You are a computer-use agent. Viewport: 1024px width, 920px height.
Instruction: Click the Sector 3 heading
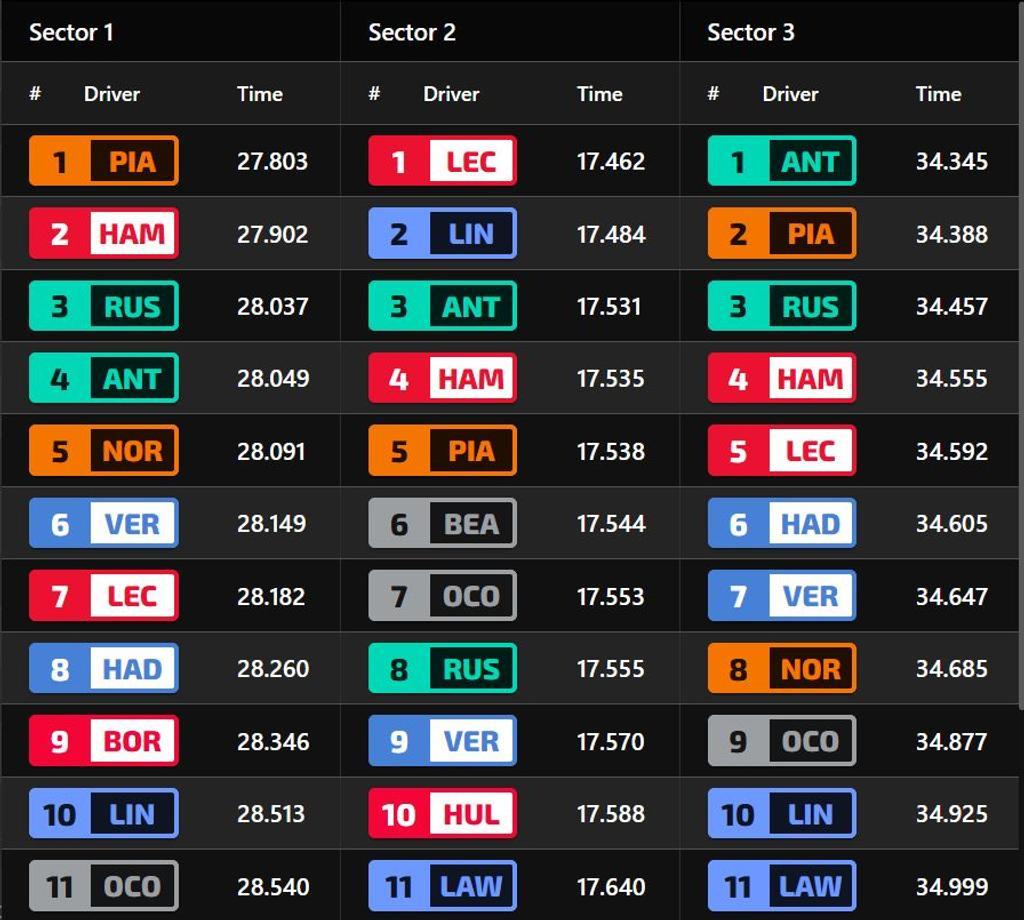click(750, 32)
